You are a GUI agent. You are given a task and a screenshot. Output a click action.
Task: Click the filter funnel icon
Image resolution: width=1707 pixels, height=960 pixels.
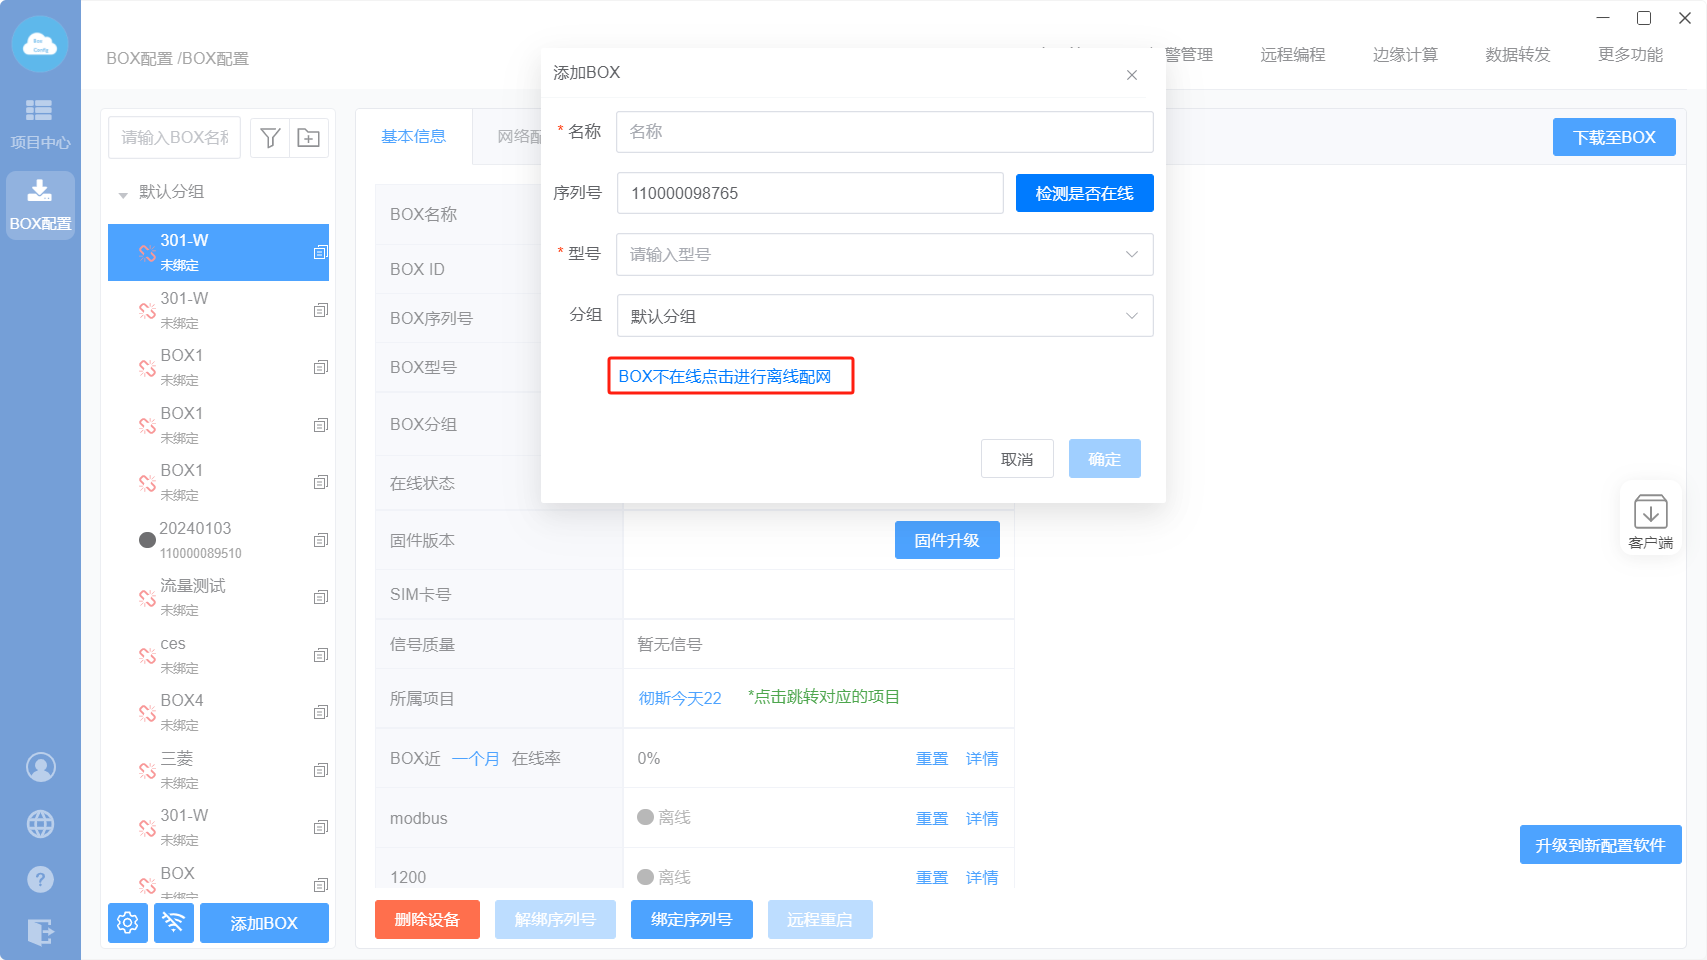coord(270,138)
